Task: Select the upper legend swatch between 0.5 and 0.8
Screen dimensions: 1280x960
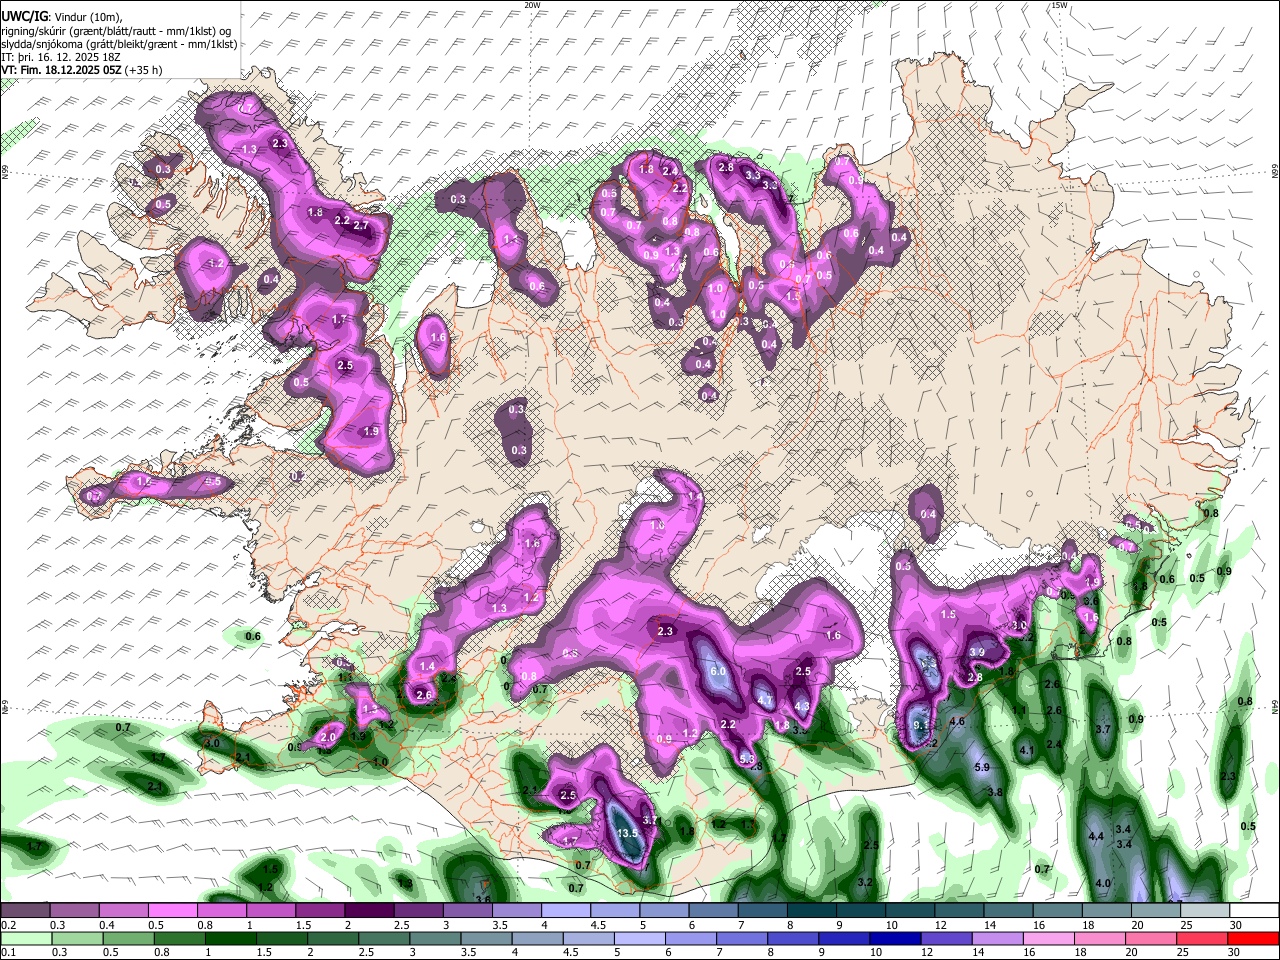Action: 172,911
